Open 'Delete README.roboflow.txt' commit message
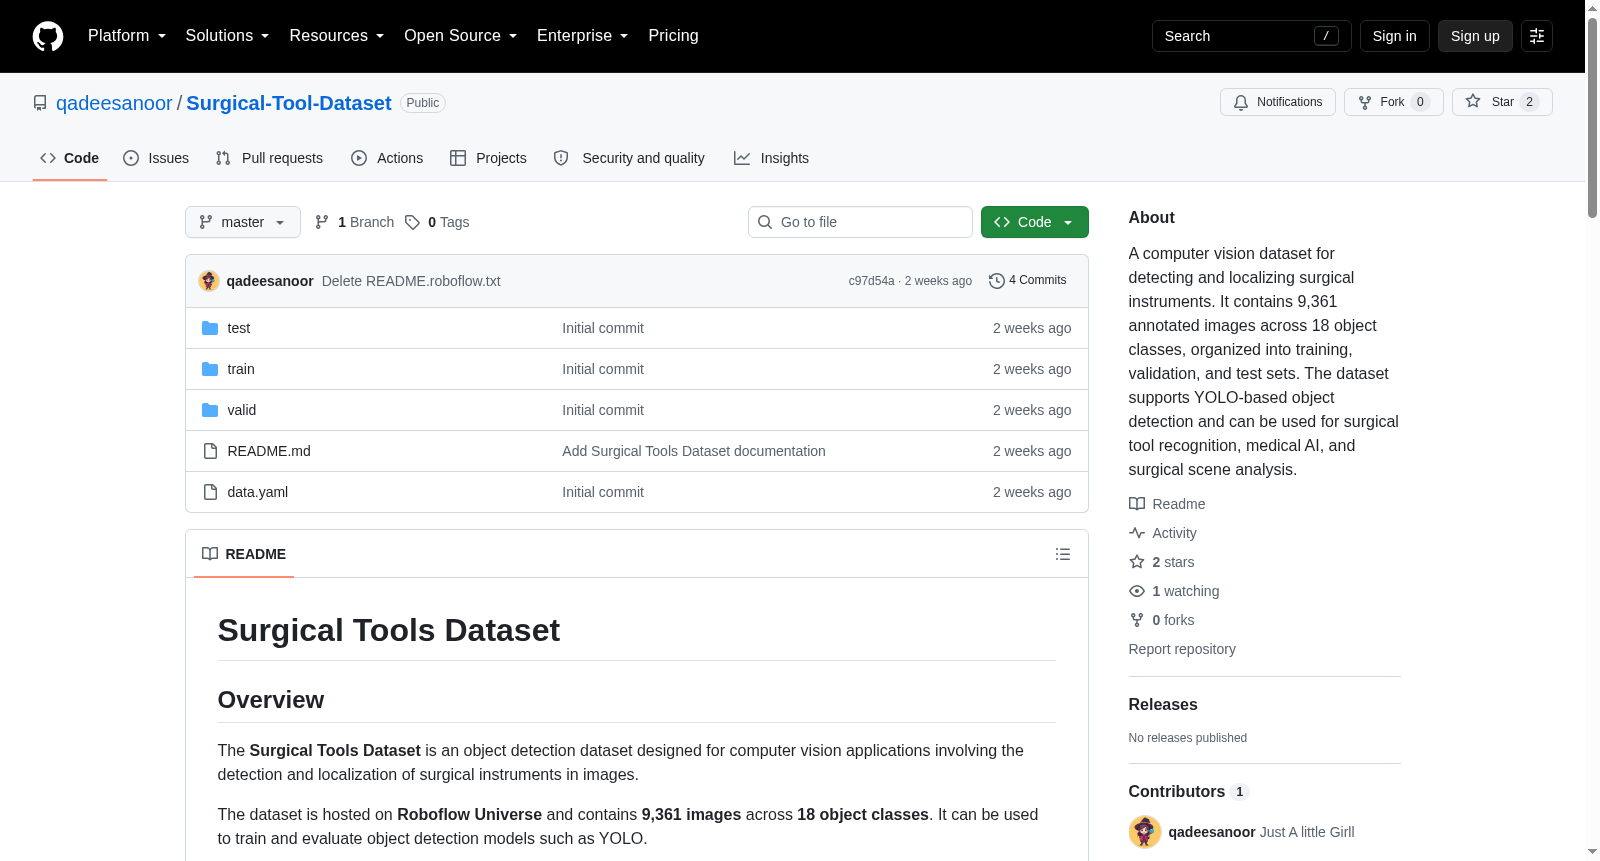 pos(411,281)
